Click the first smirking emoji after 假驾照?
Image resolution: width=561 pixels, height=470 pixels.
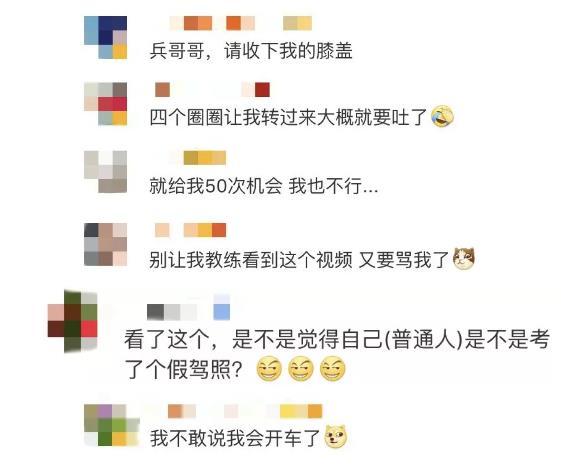[x=269, y=369]
